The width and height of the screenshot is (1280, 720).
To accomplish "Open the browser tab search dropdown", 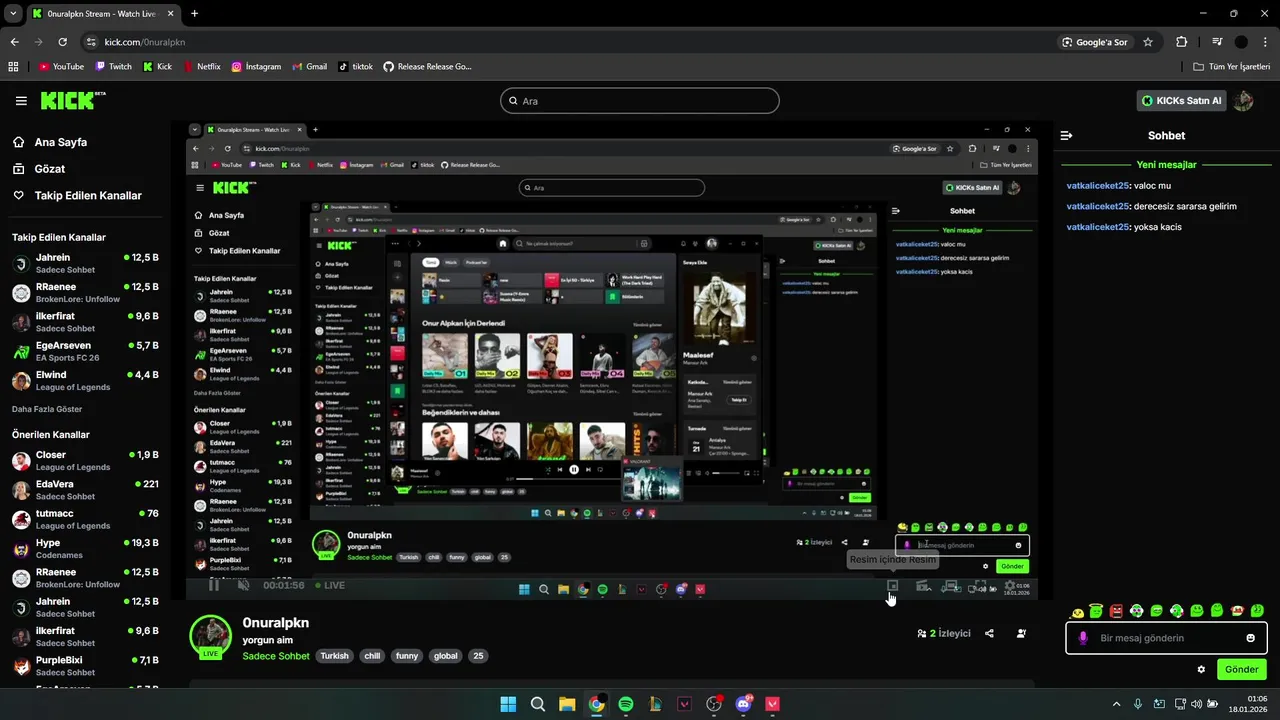I will click(13, 14).
